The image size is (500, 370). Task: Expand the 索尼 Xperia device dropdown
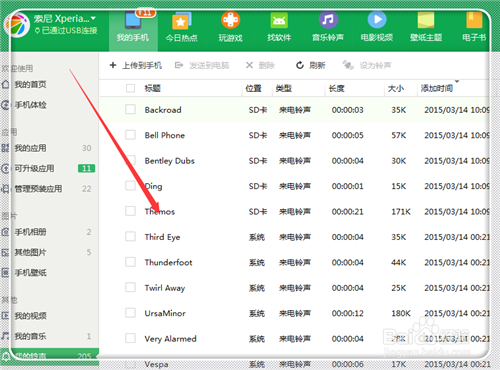pos(93,18)
